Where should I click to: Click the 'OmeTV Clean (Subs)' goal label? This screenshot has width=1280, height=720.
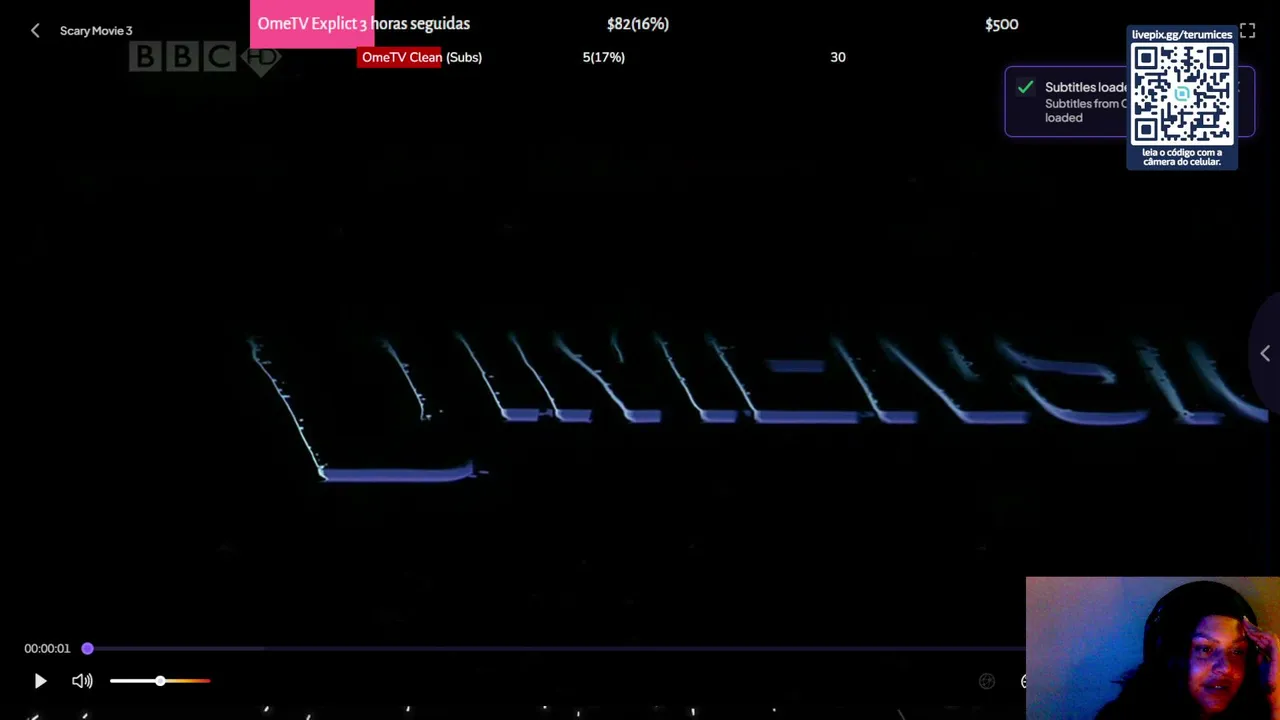click(x=422, y=57)
